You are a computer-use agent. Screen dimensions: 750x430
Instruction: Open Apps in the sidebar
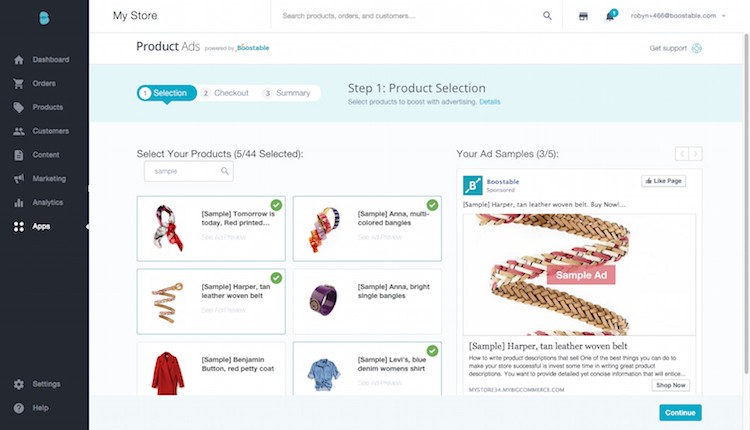tap(40, 227)
